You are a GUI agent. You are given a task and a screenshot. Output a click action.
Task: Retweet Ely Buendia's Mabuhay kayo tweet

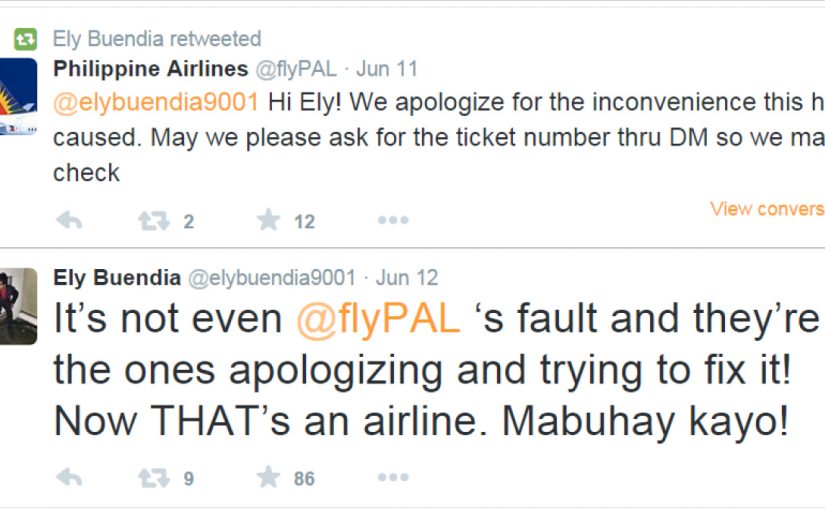(153, 478)
